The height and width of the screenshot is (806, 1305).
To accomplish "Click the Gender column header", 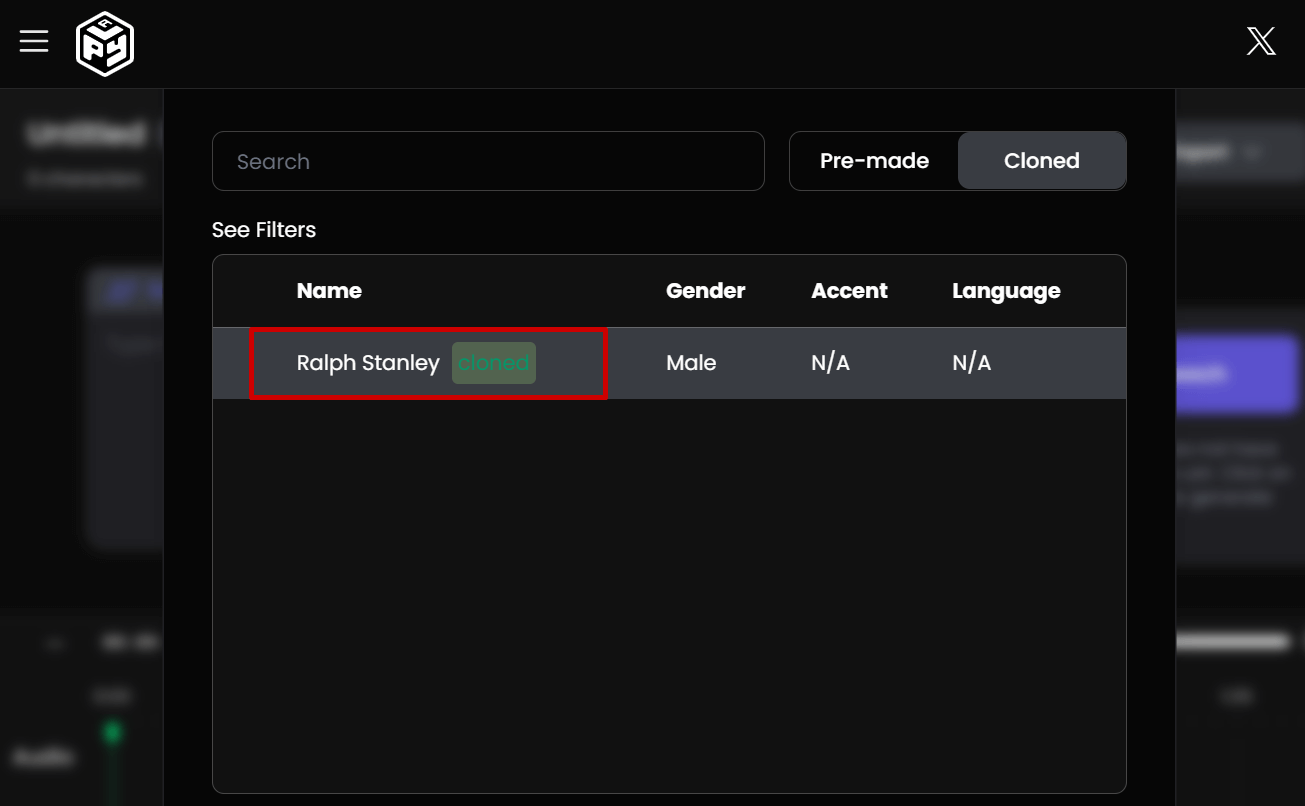I will pyautogui.click(x=705, y=291).
